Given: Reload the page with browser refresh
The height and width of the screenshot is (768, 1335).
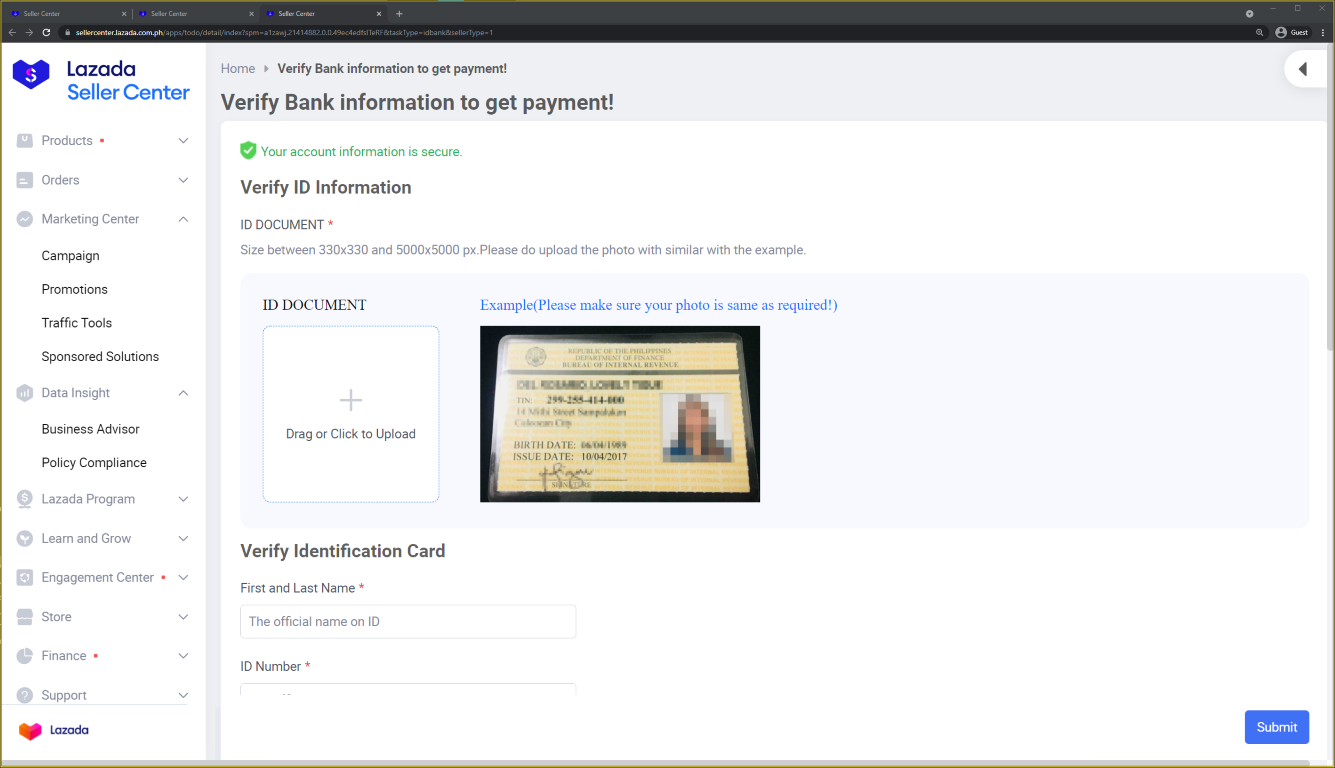Looking at the screenshot, I should point(46,32).
